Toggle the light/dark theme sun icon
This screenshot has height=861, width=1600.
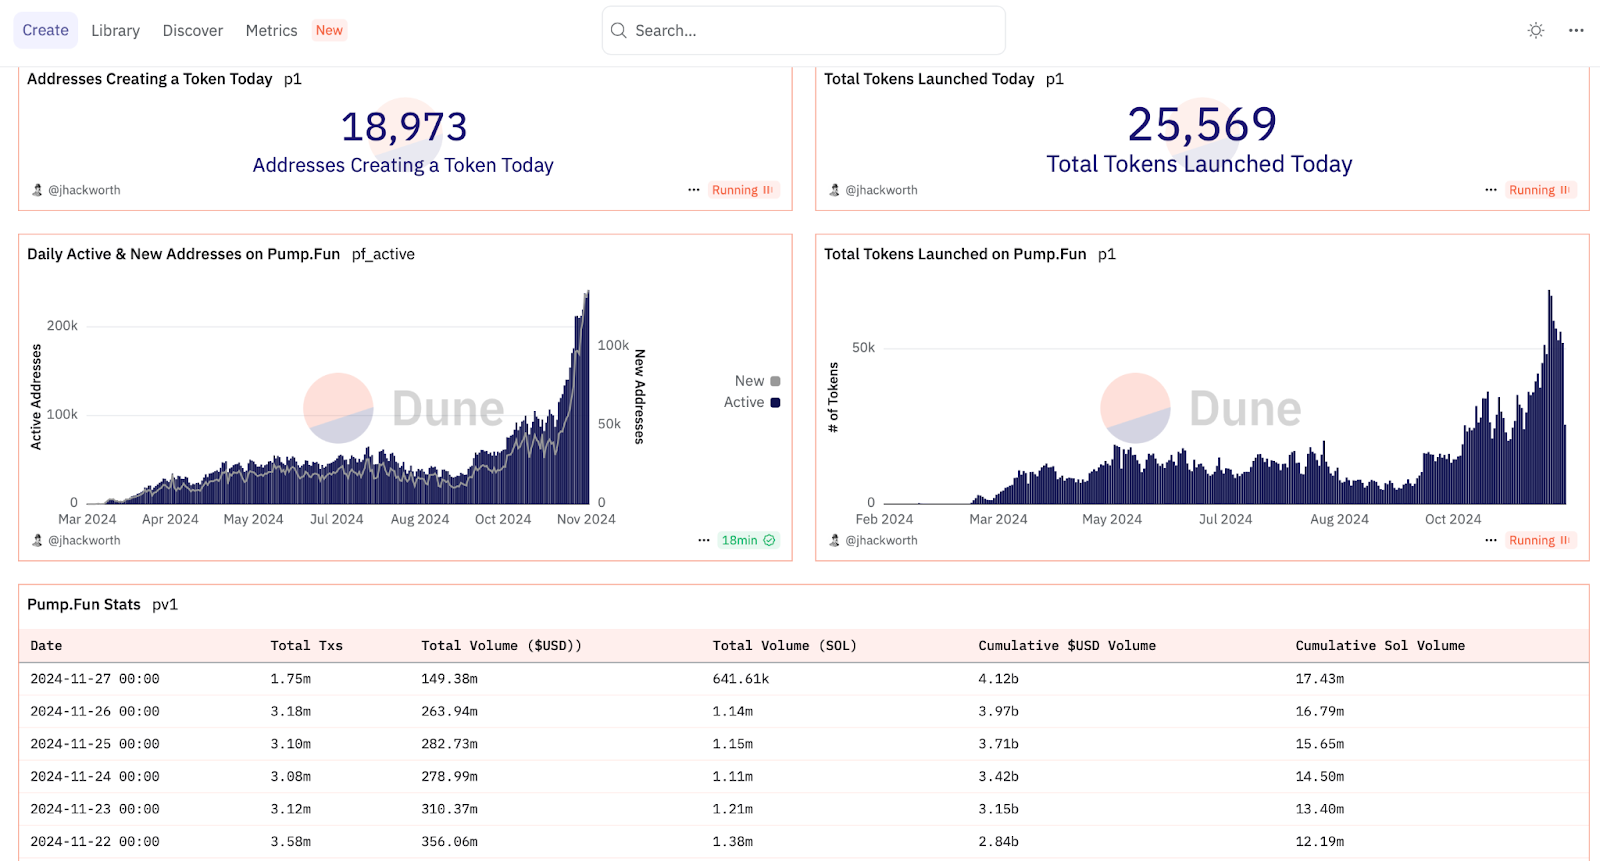[x=1536, y=30]
